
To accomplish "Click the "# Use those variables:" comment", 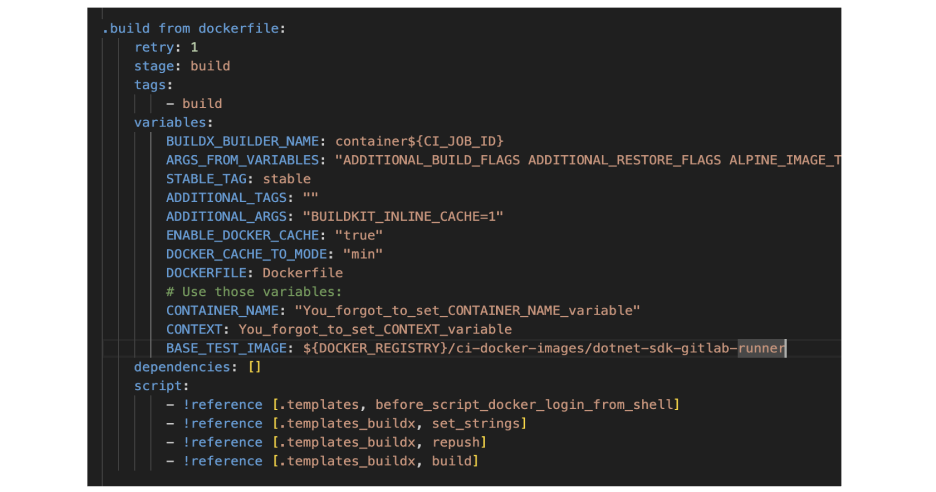I will pos(254,291).
